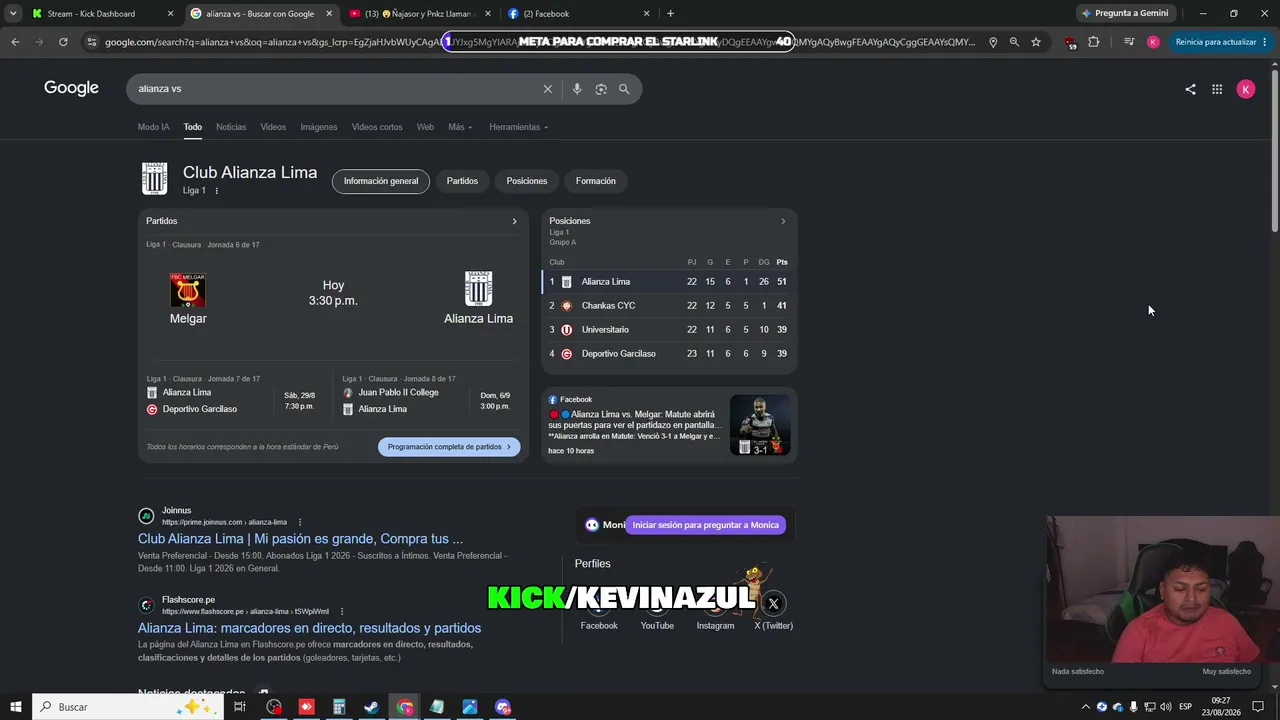Switch to the Imágenes search tab
Image resolution: width=1280 pixels, height=720 pixels.
(319, 127)
